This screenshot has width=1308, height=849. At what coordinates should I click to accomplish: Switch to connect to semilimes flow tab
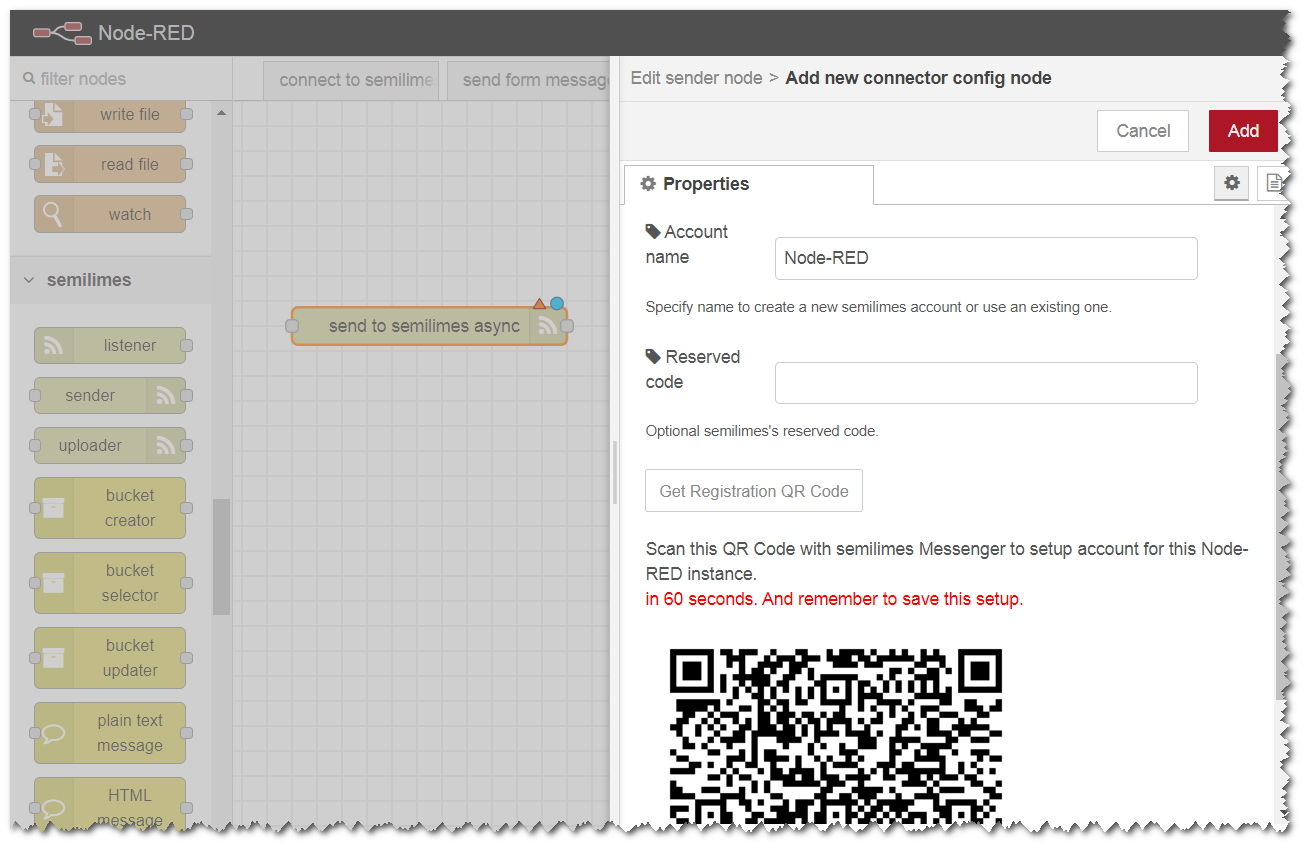352,80
